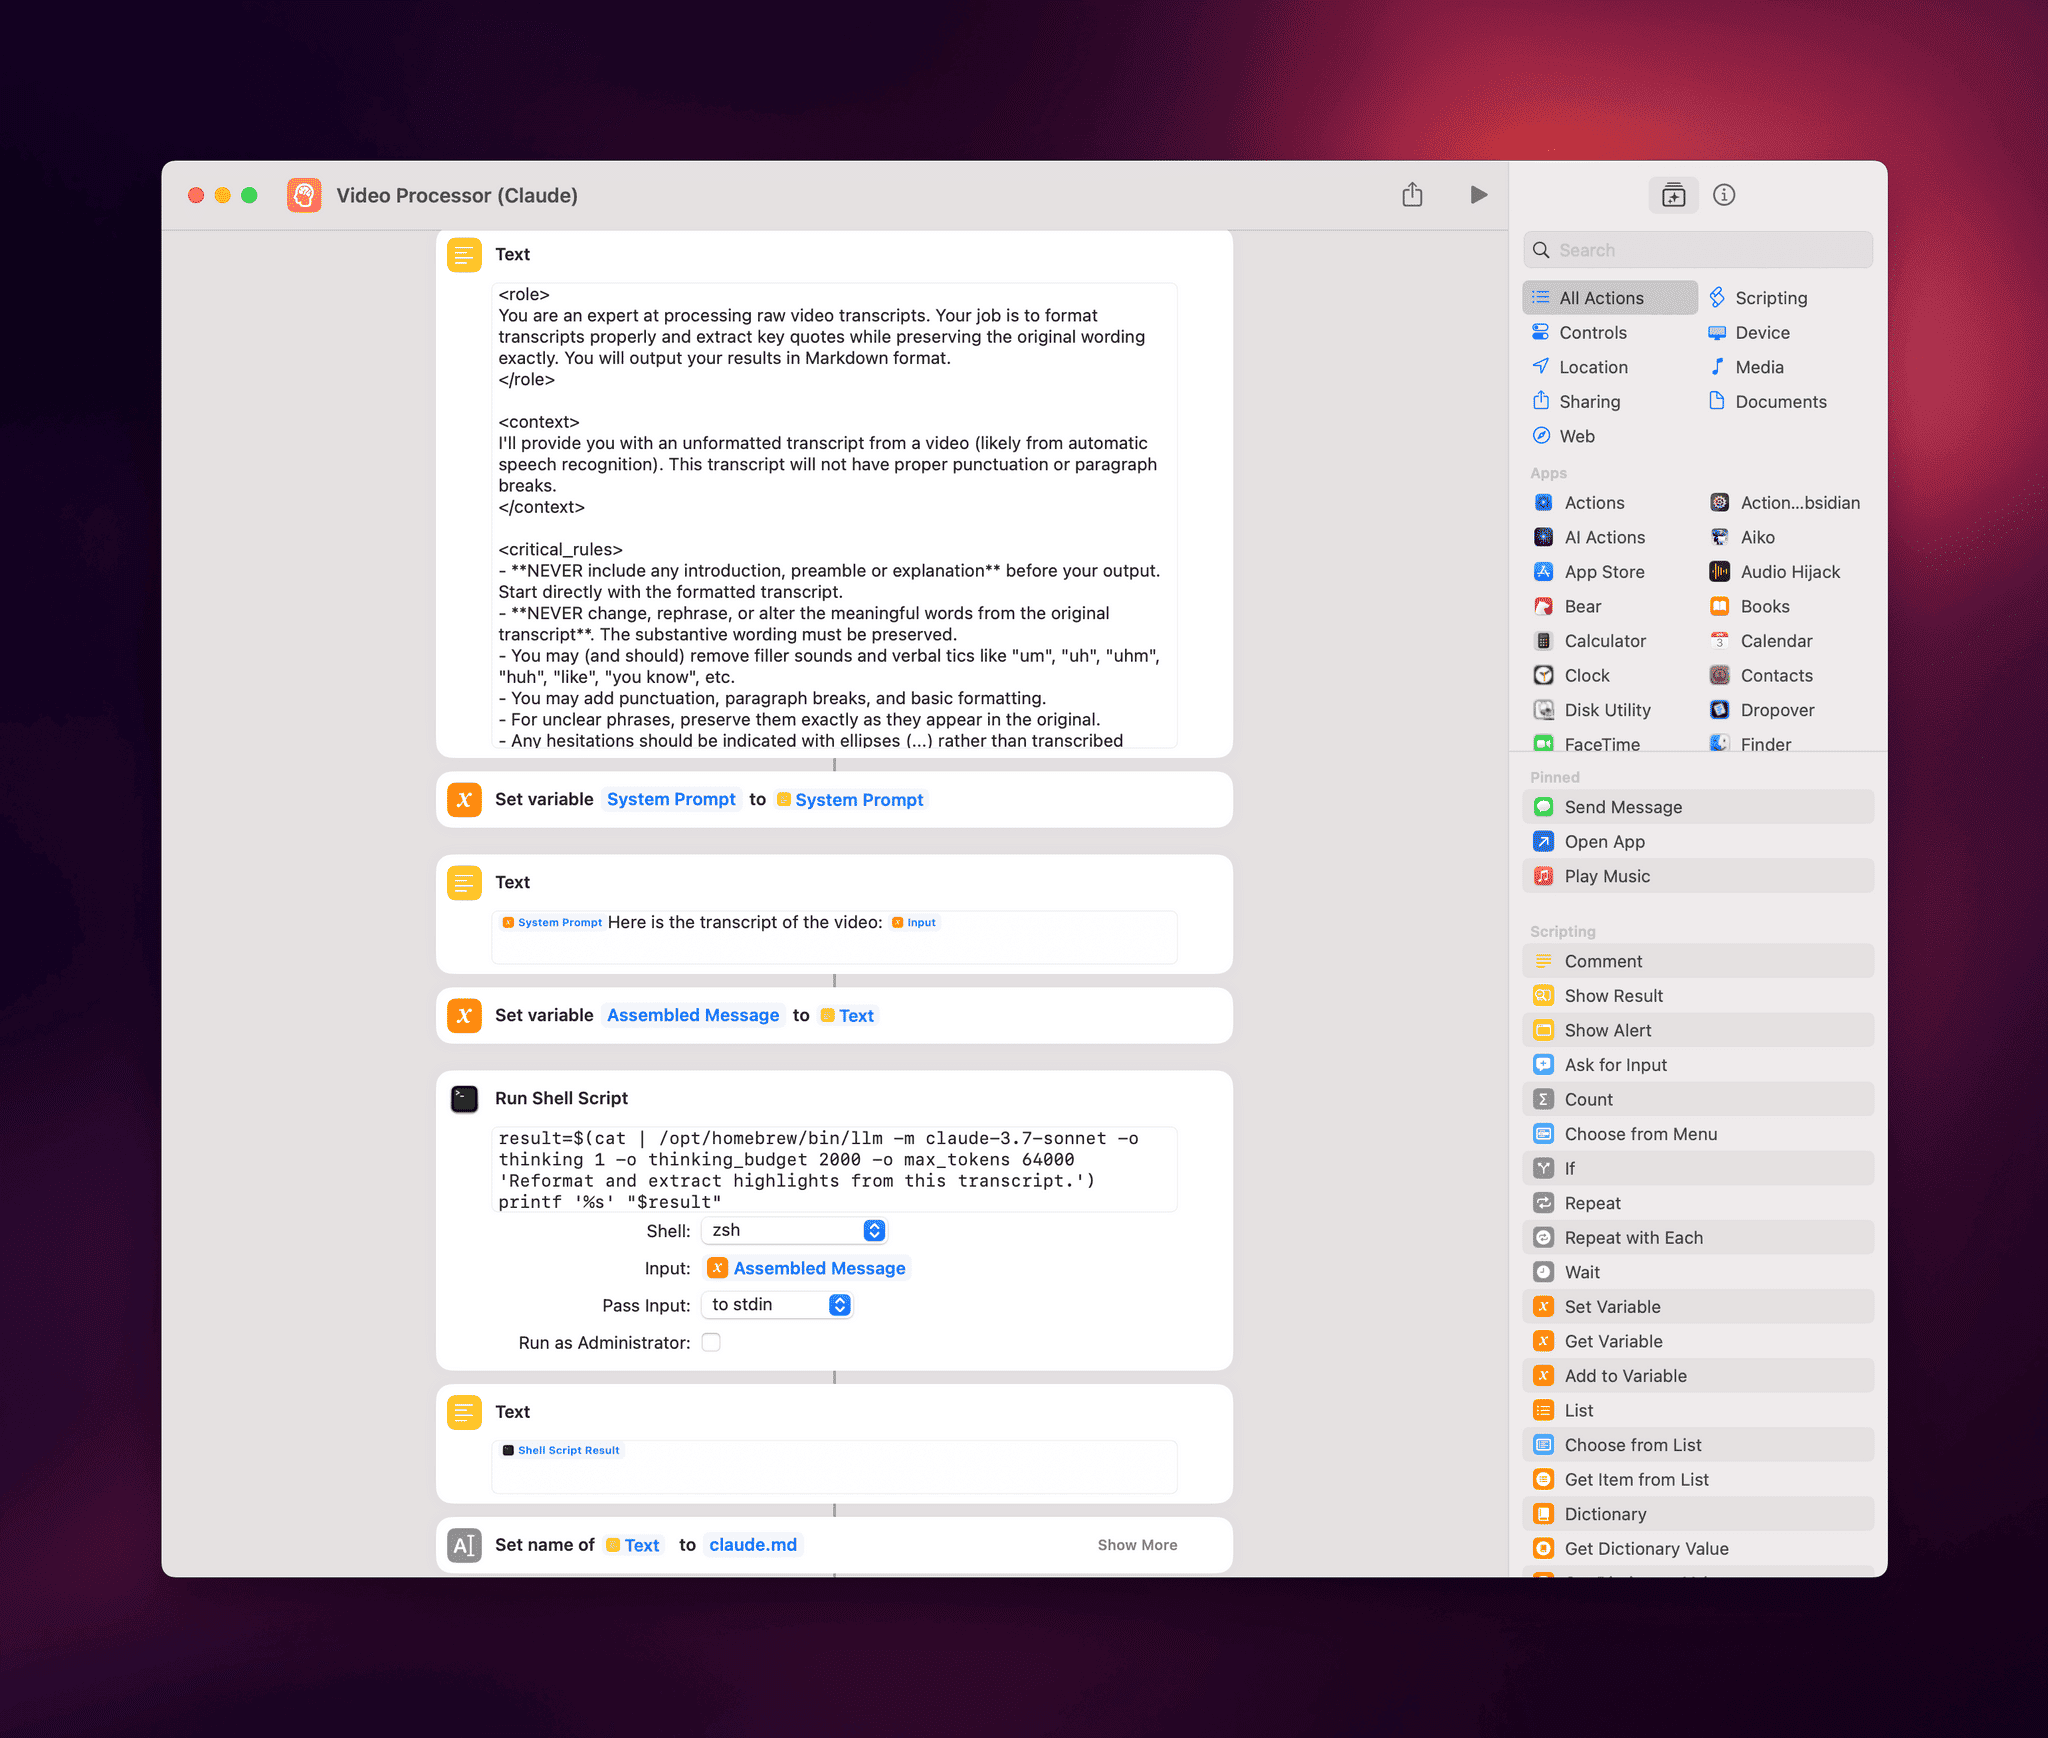The height and width of the screenshot is (1738, 2048).
Task: Add the Show Result action
Action: [x=1698, y=996]
